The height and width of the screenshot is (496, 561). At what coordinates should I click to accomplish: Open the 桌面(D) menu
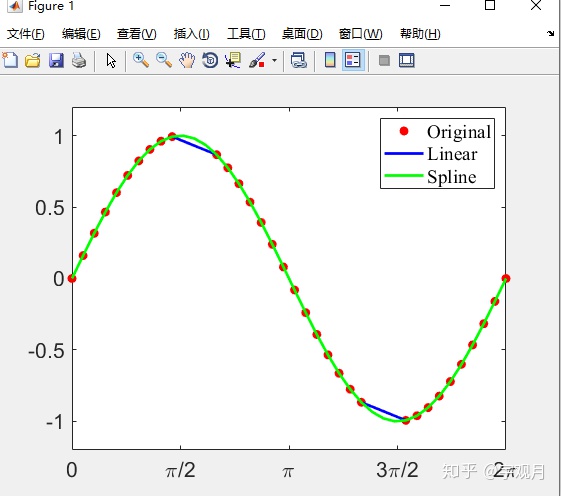302,34
